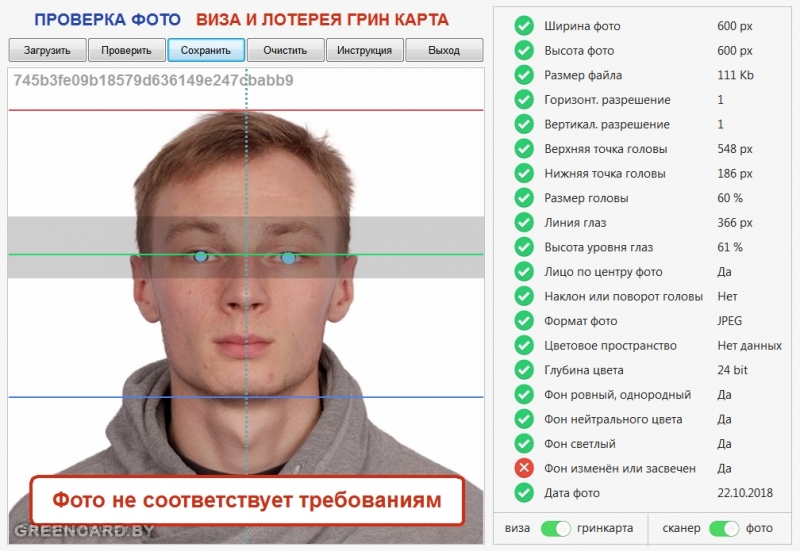
Task: Click the green check icon beside Ширина фото
Action: [x=524, y=26]
